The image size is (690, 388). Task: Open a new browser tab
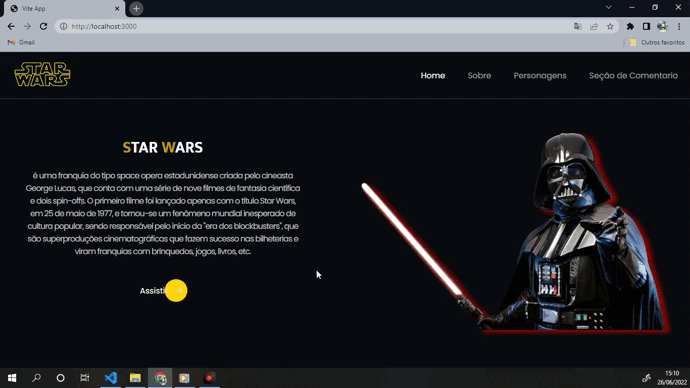pyautogui.click(x=136, y=8)
